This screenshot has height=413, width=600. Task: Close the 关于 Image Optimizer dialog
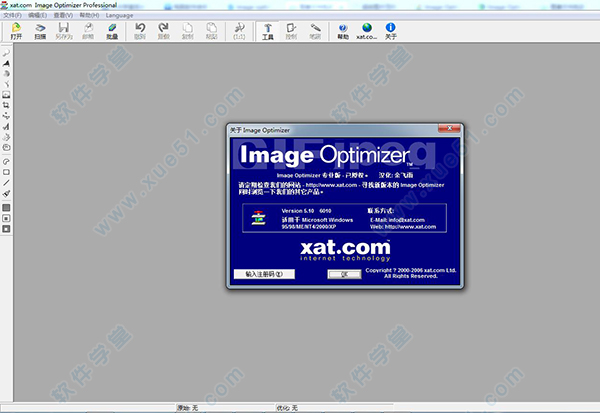pos(449,128)
